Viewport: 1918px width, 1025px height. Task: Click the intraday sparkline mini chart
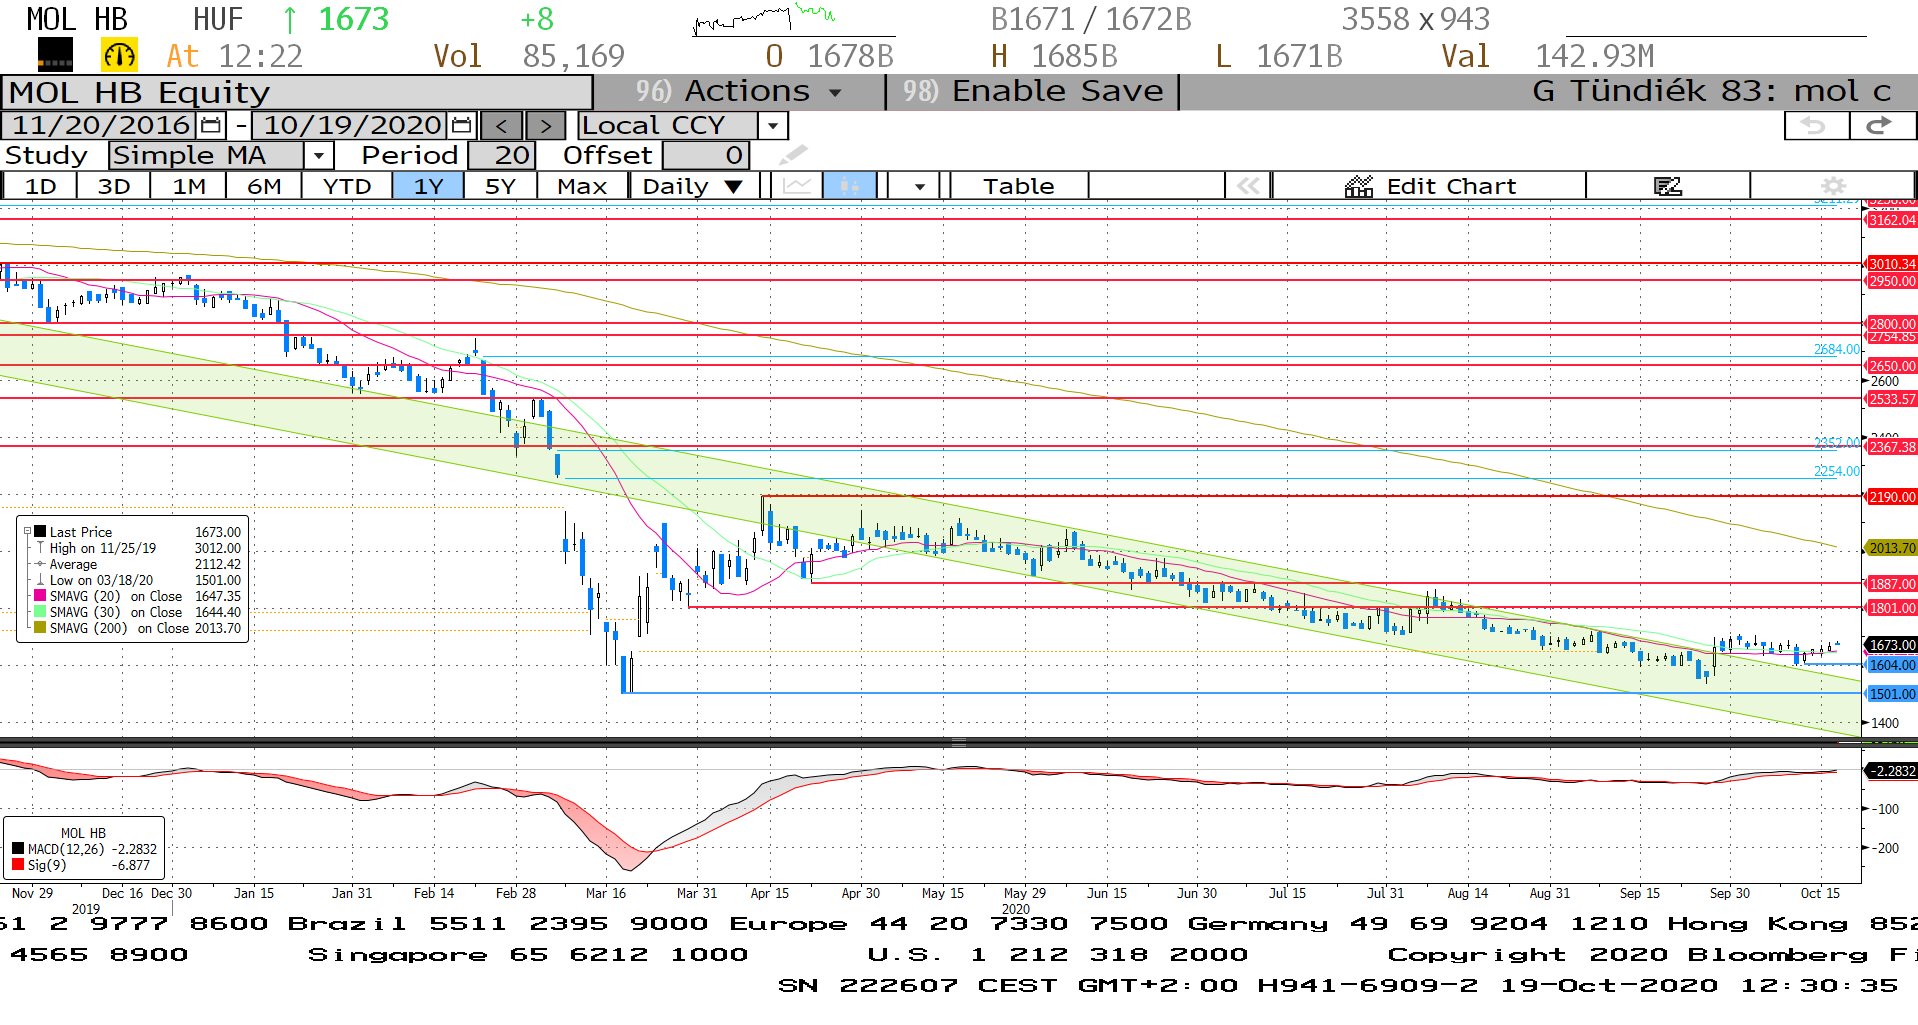point(765,19)
